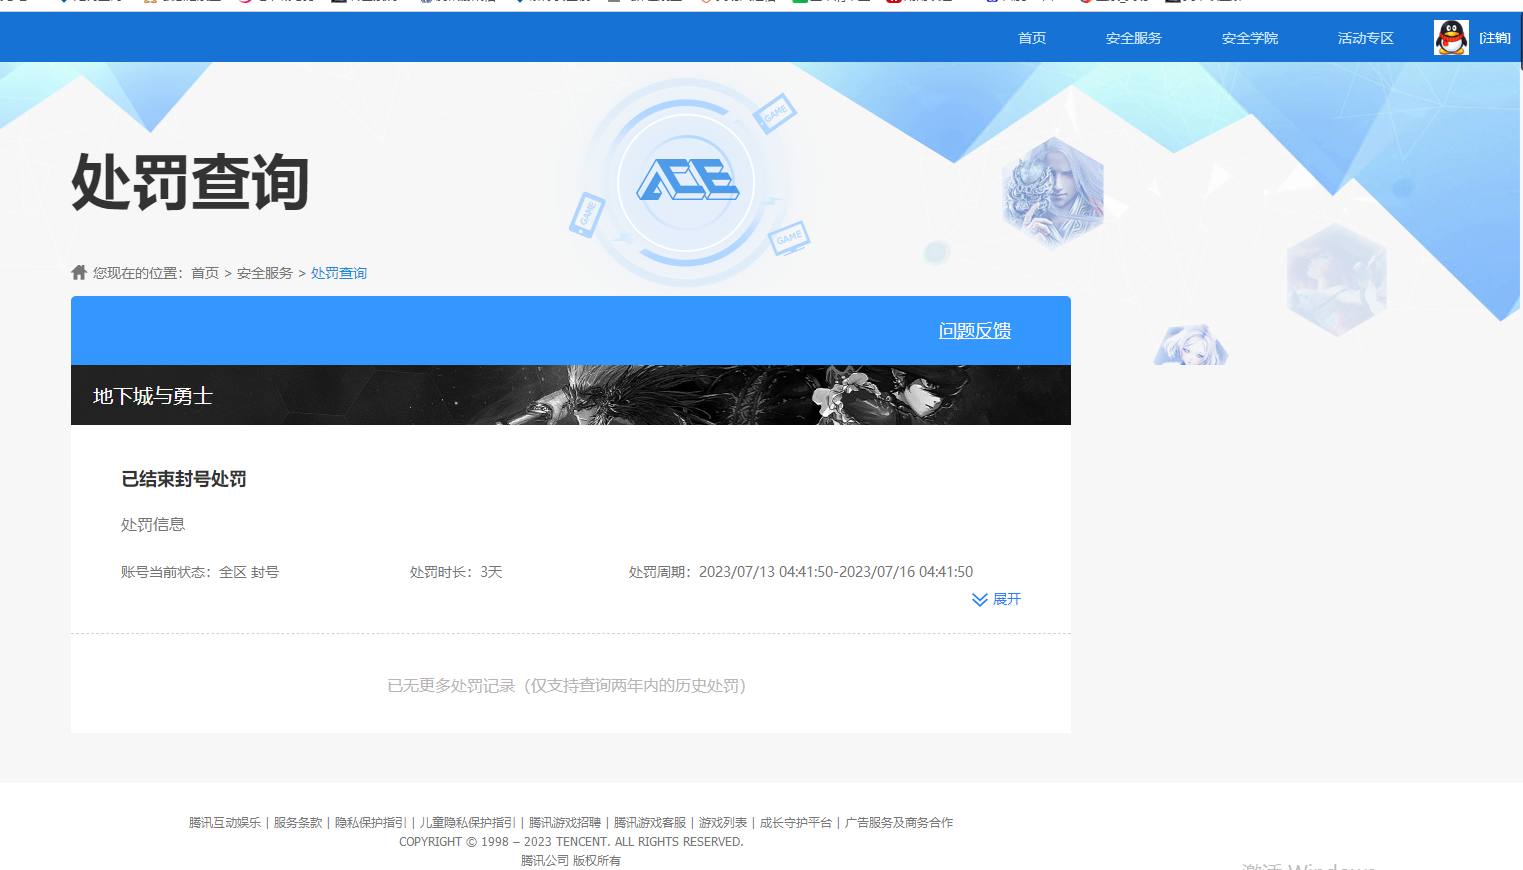Viewport: 1523px width, 870px height.
Task: Open the 安全服务 navigation menu
Action: [1134, 38]
